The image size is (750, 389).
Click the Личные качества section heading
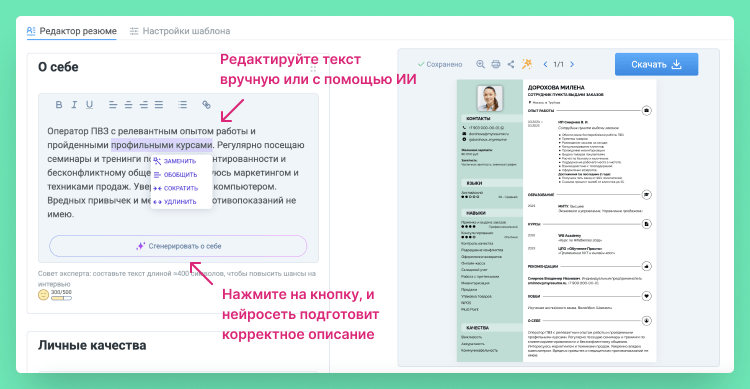[92, 345]
